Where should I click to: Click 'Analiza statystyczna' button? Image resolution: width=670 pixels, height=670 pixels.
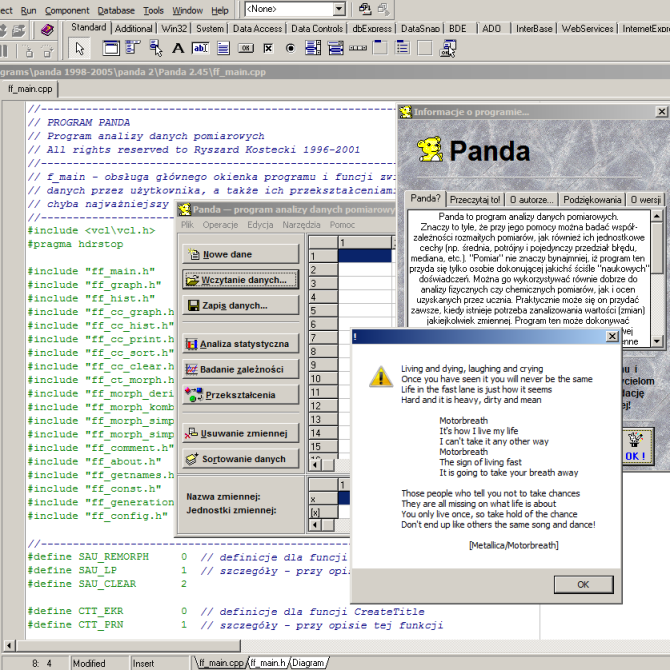pyautogui.click(x=240, y=343)
